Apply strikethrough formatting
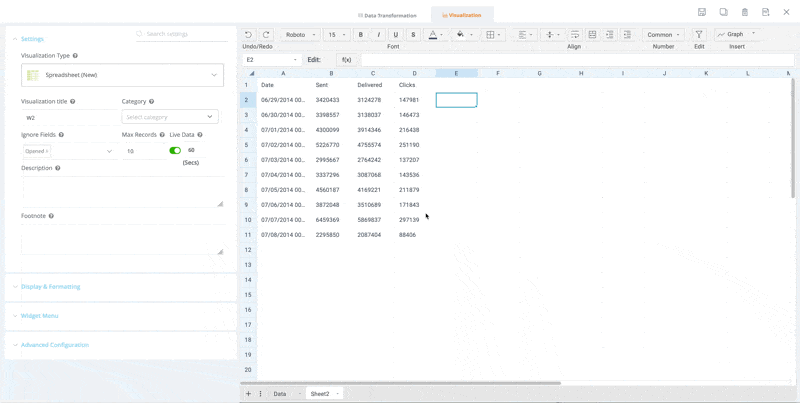800x403 pixels. click(x=413, y=35)
